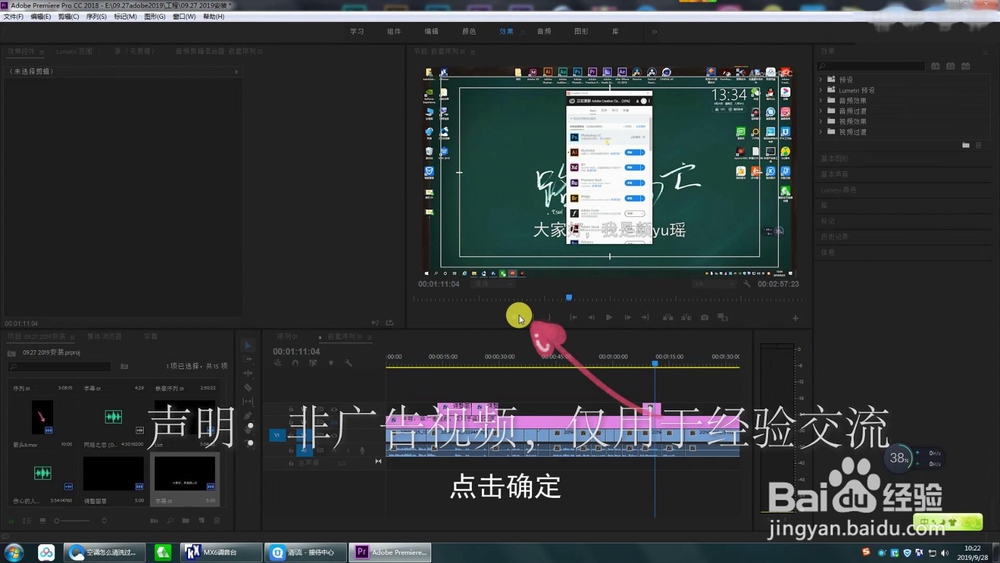Image resolution: width=1000 pixels, height=563 pixels.
Task: Click the program monitor playhead marker
Action: click(569, 297)
